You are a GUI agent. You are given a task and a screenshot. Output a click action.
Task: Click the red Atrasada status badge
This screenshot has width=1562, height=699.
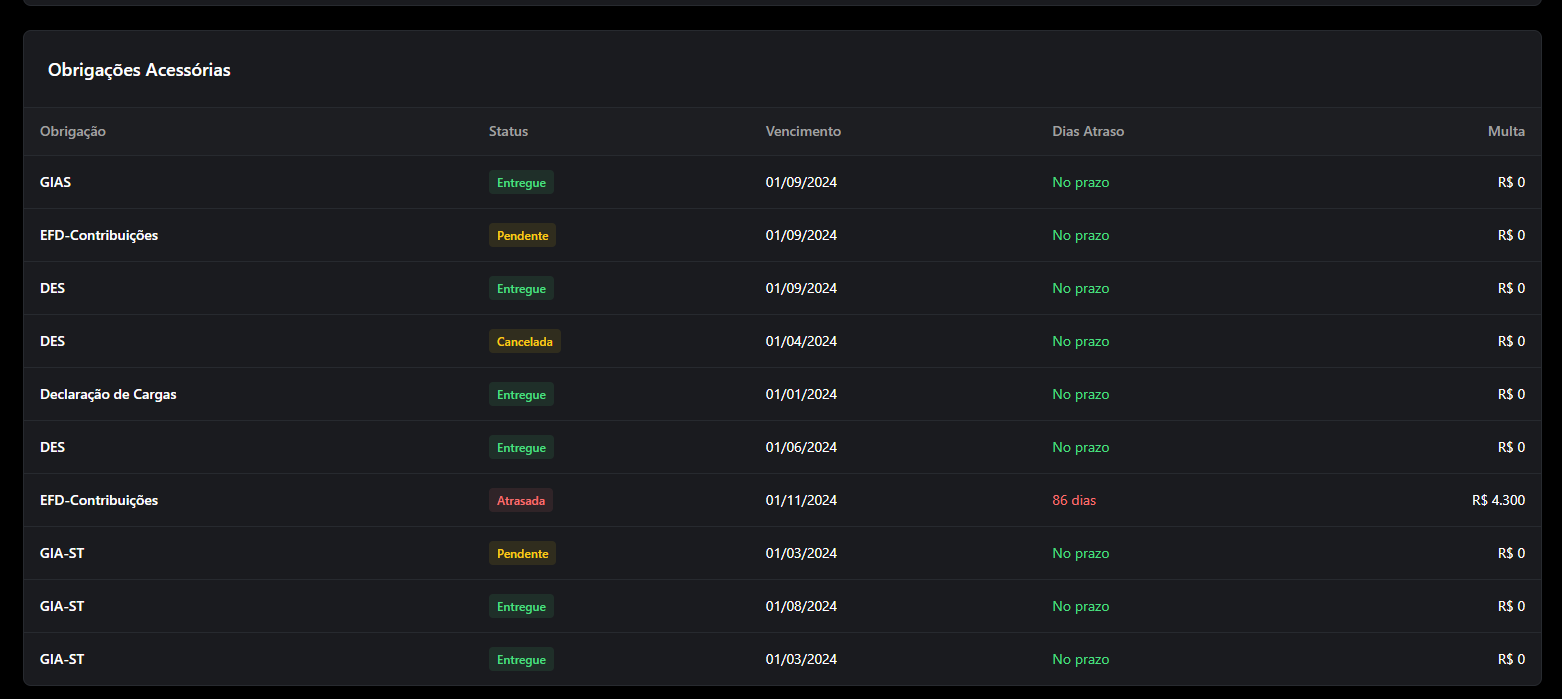click(521, 500)
